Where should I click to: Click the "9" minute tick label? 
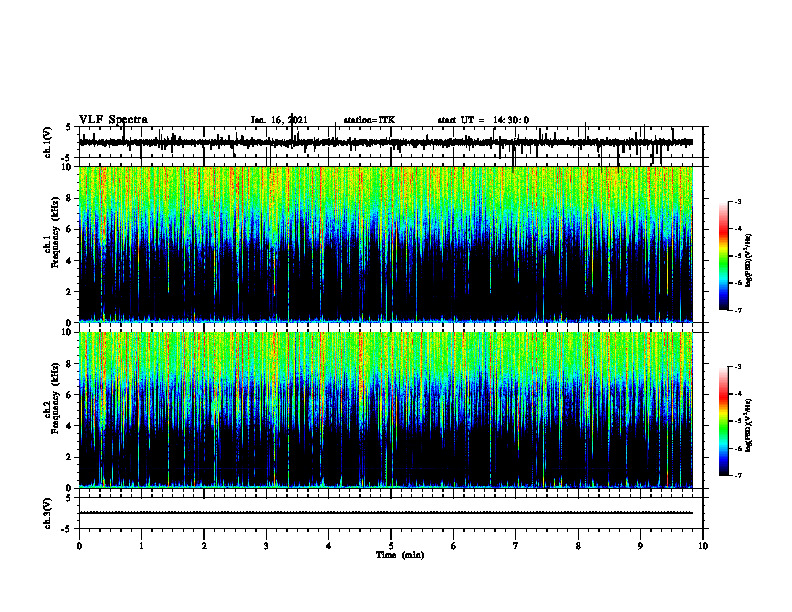[640, 546]
